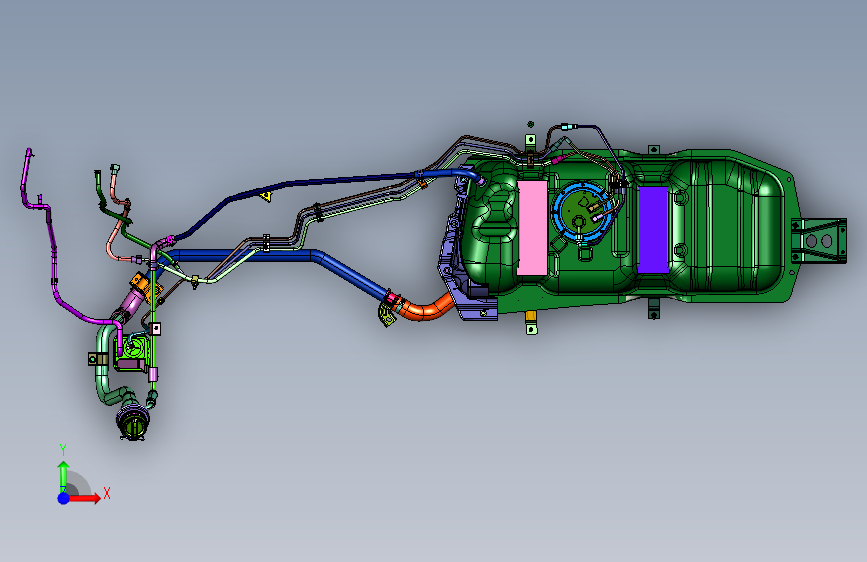The image size is (867, 562).
Task: Select the yellow triangular clip on dark-blue pipe
Action: coord(266,196)
